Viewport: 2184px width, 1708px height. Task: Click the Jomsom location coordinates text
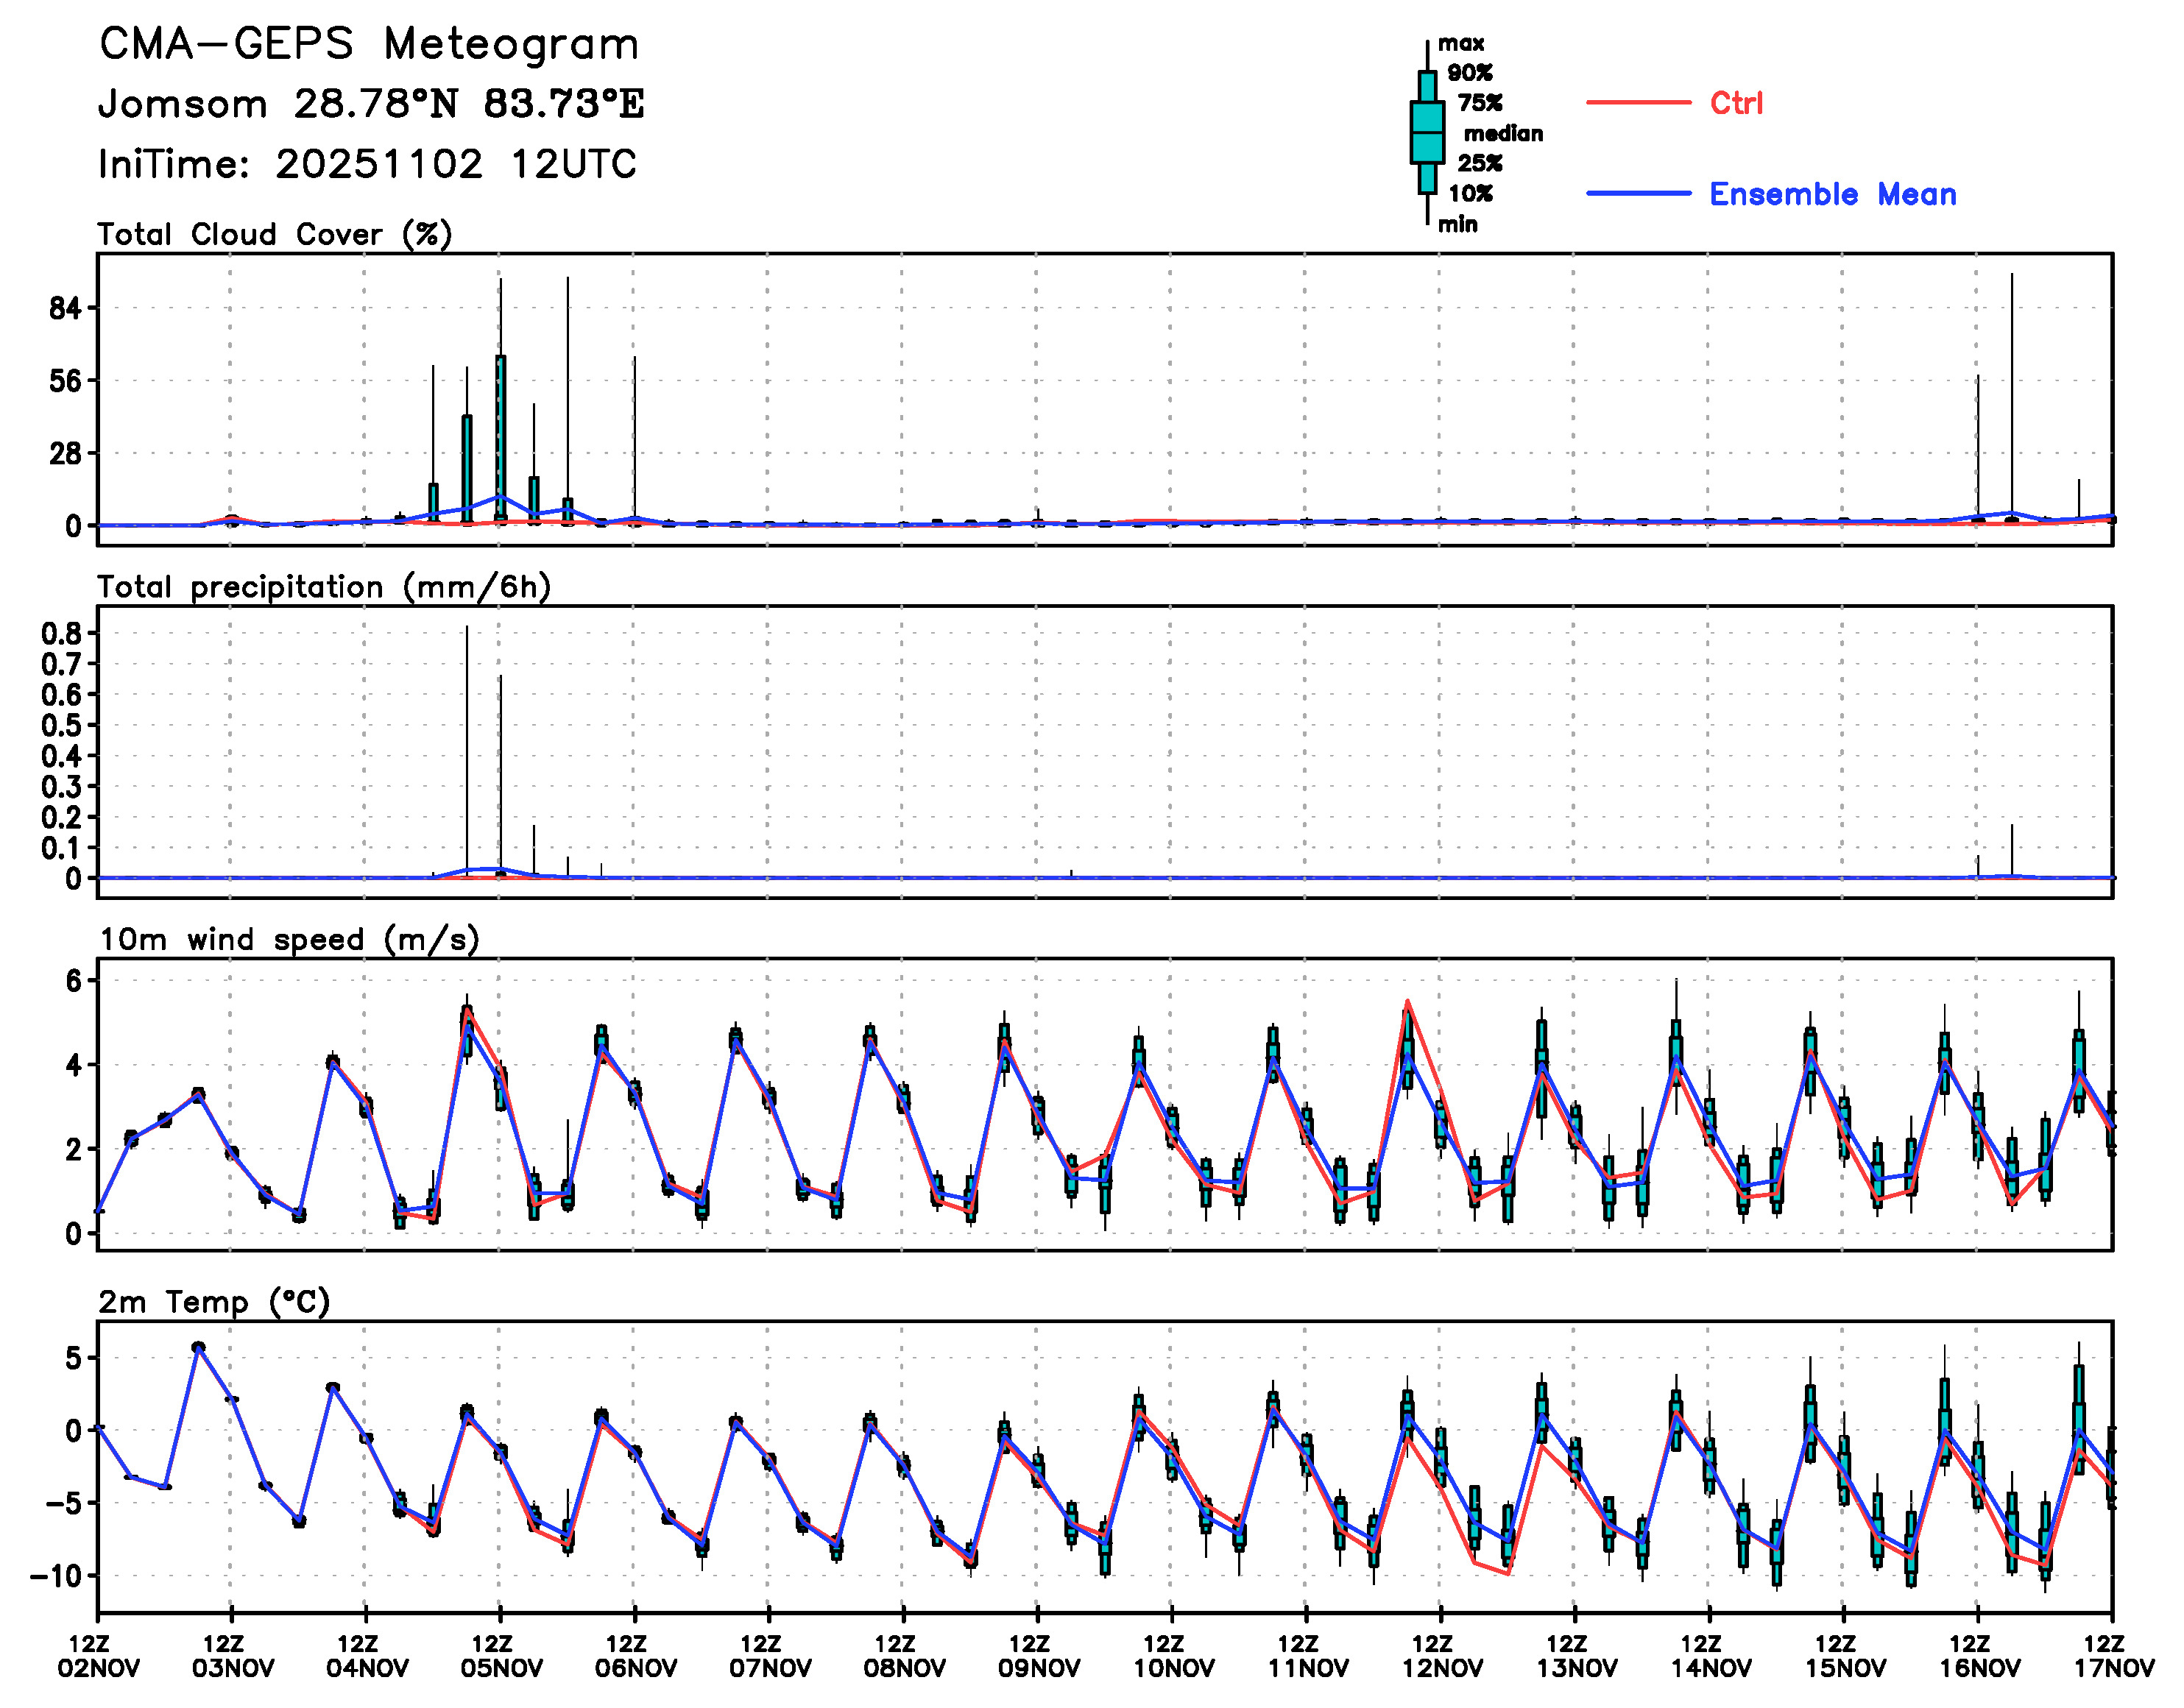[371, 105]
